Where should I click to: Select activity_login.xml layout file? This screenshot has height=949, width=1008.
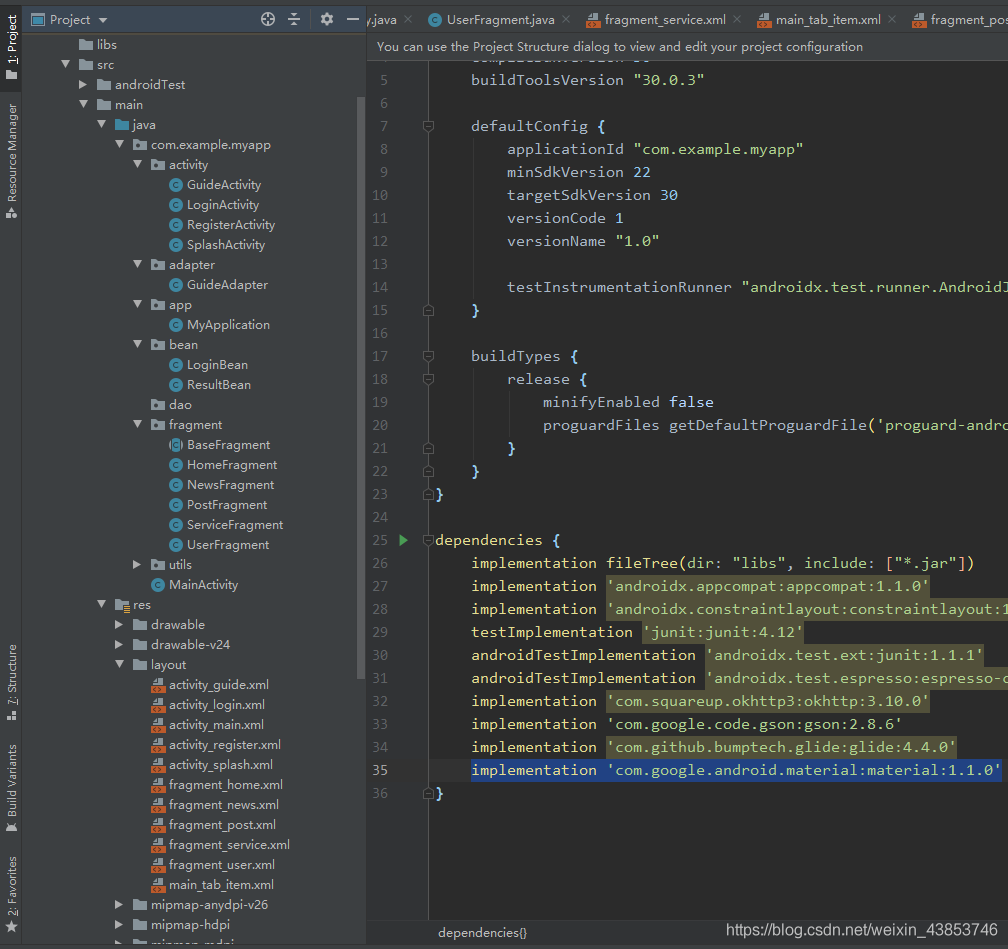[208, 705]
